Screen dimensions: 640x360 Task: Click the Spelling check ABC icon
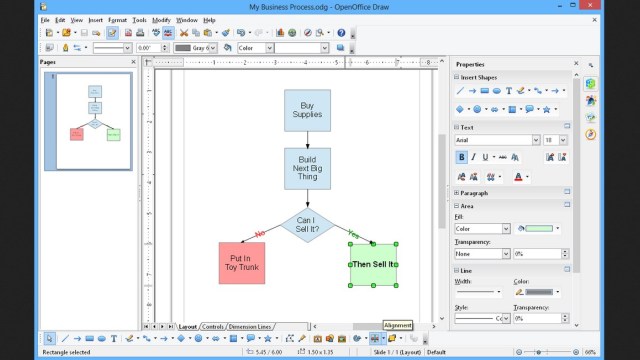click(156, 33)
